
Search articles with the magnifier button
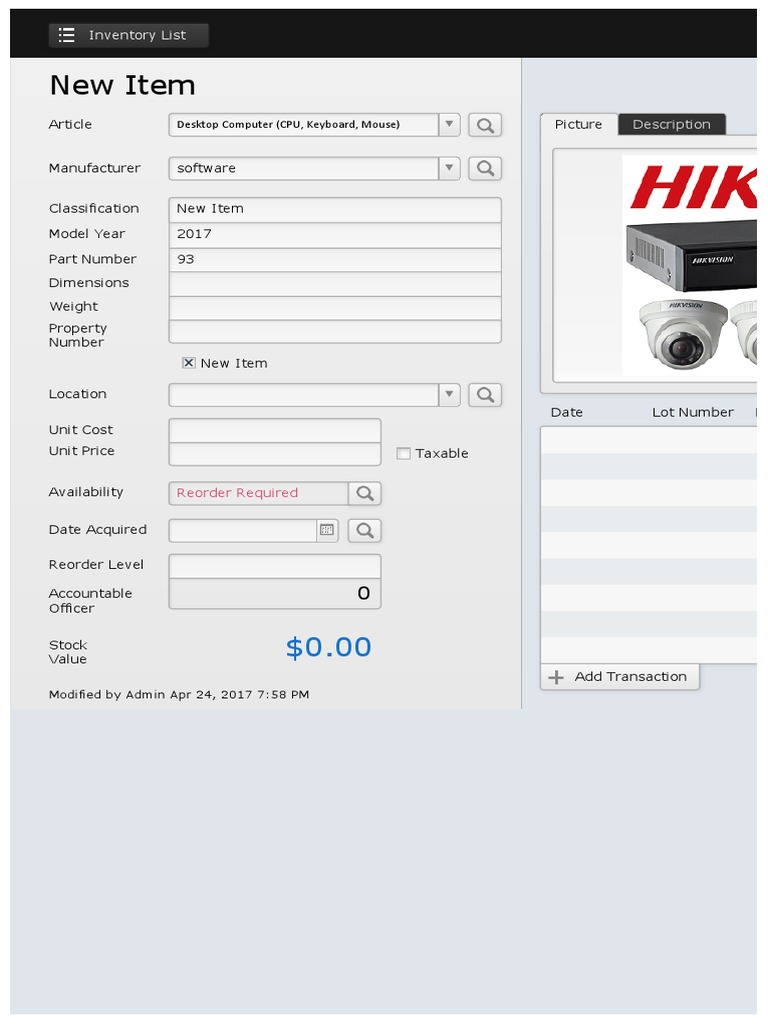pyautogui.click(x=485, y=125)
